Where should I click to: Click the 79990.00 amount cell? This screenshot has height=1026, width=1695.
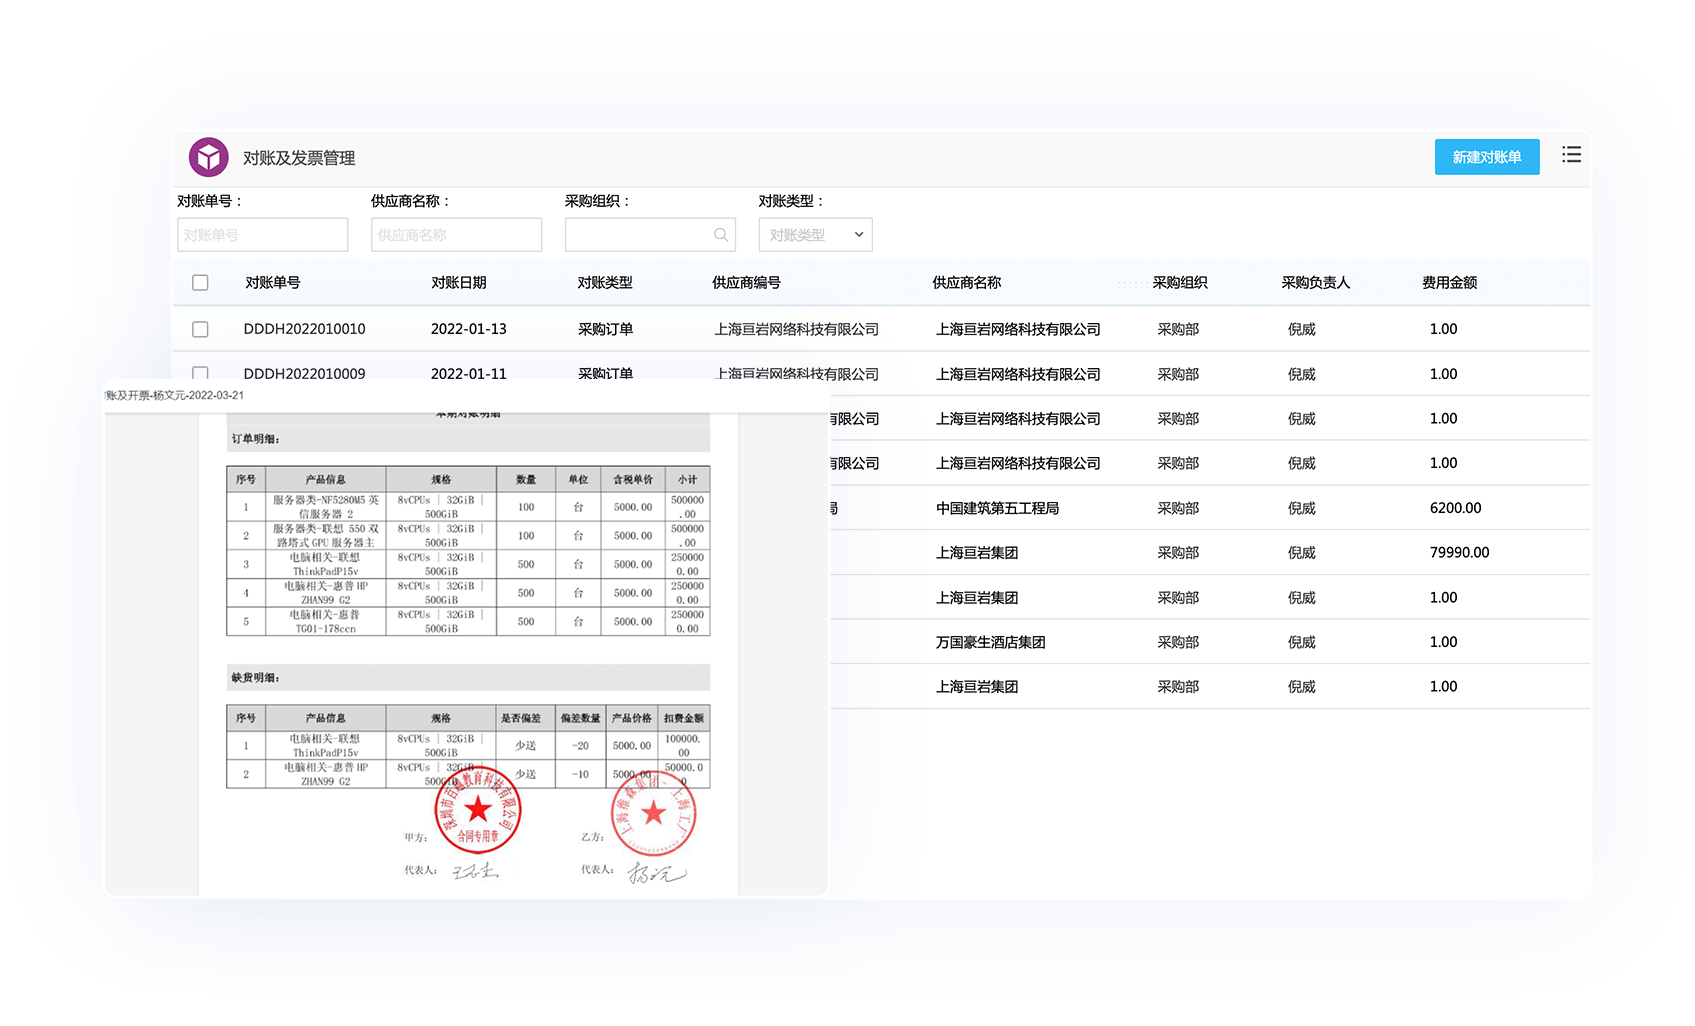coord(1459,552)
